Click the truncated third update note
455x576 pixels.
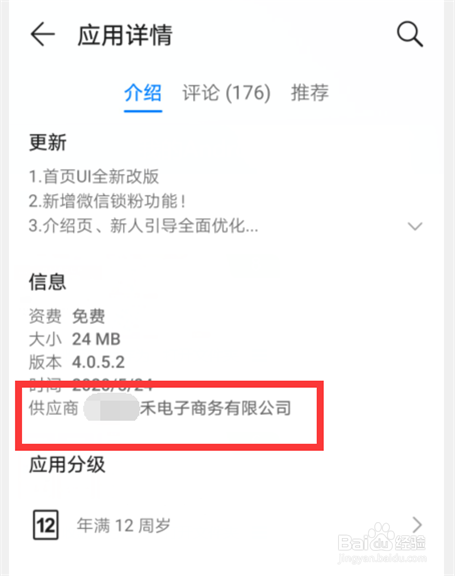coord(144,226)
